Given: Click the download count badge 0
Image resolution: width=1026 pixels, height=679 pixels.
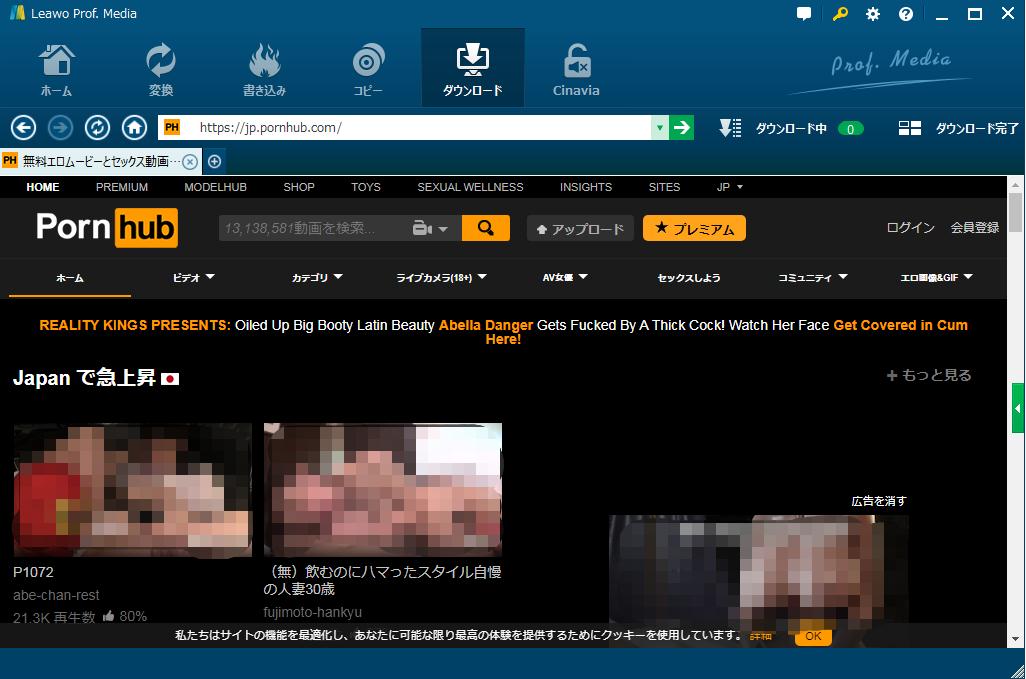Looking at the screenshot, I should pos(851,129).
